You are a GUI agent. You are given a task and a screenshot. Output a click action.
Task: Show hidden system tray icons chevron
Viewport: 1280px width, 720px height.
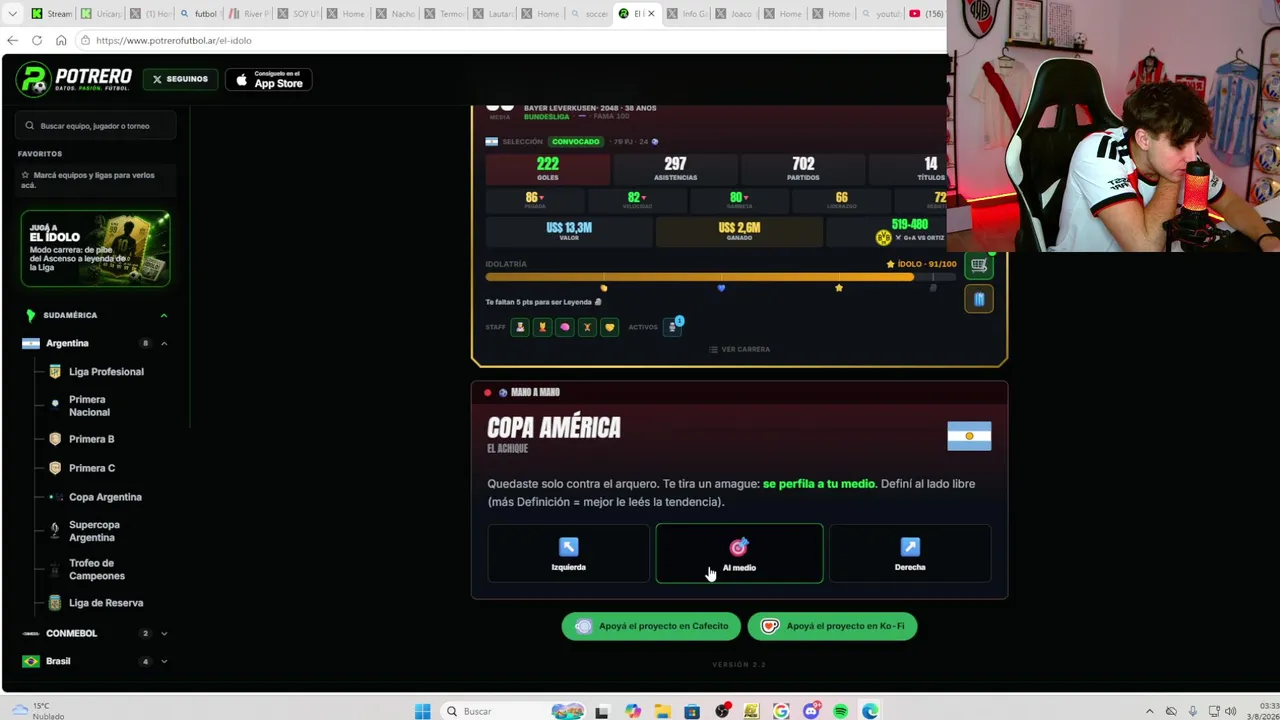1149,711
